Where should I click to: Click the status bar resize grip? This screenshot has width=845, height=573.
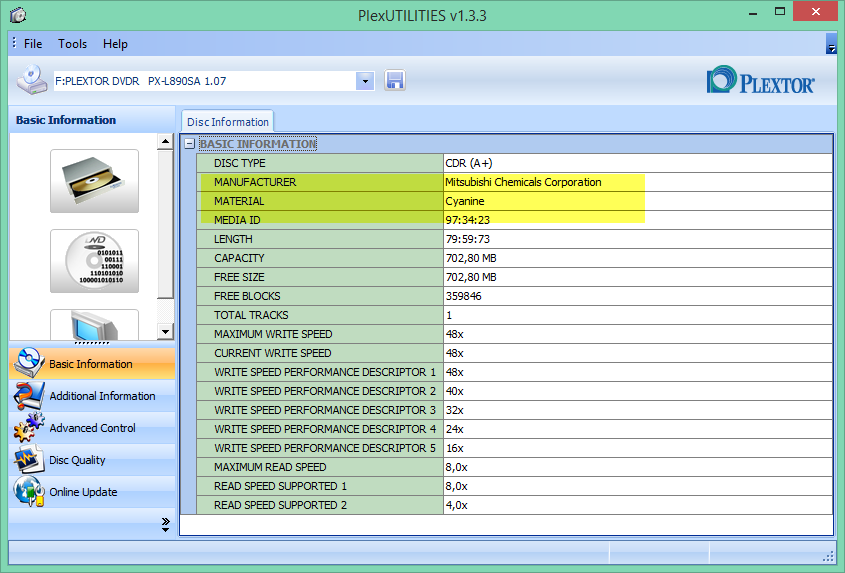click(828, 557)
